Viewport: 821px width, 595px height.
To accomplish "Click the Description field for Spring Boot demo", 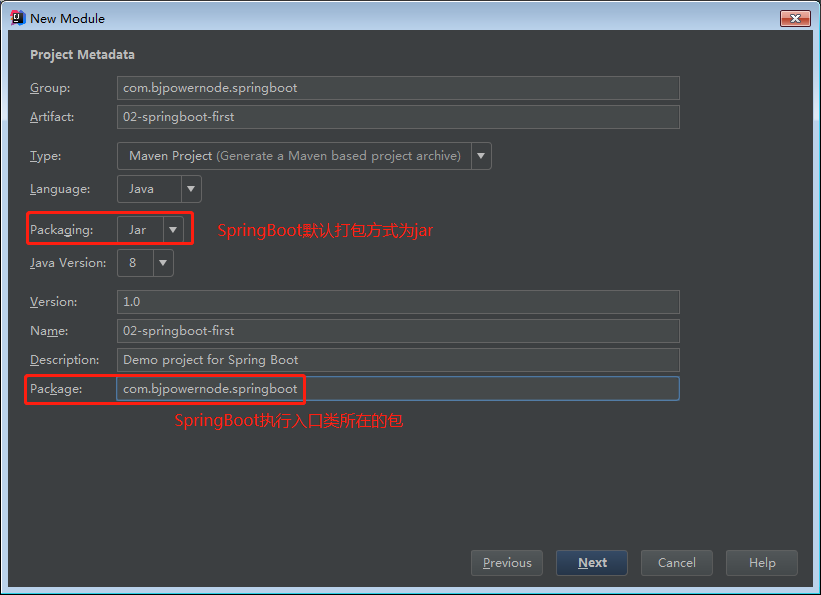I will 398,360.
